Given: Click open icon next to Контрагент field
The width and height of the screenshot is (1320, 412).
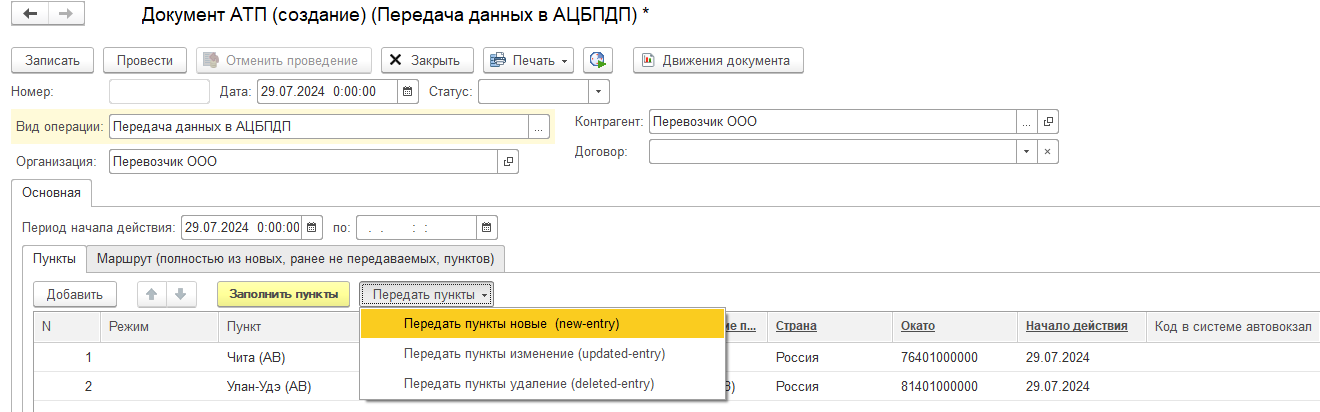Looking at the screenshot, I should tap(1048, 122).
